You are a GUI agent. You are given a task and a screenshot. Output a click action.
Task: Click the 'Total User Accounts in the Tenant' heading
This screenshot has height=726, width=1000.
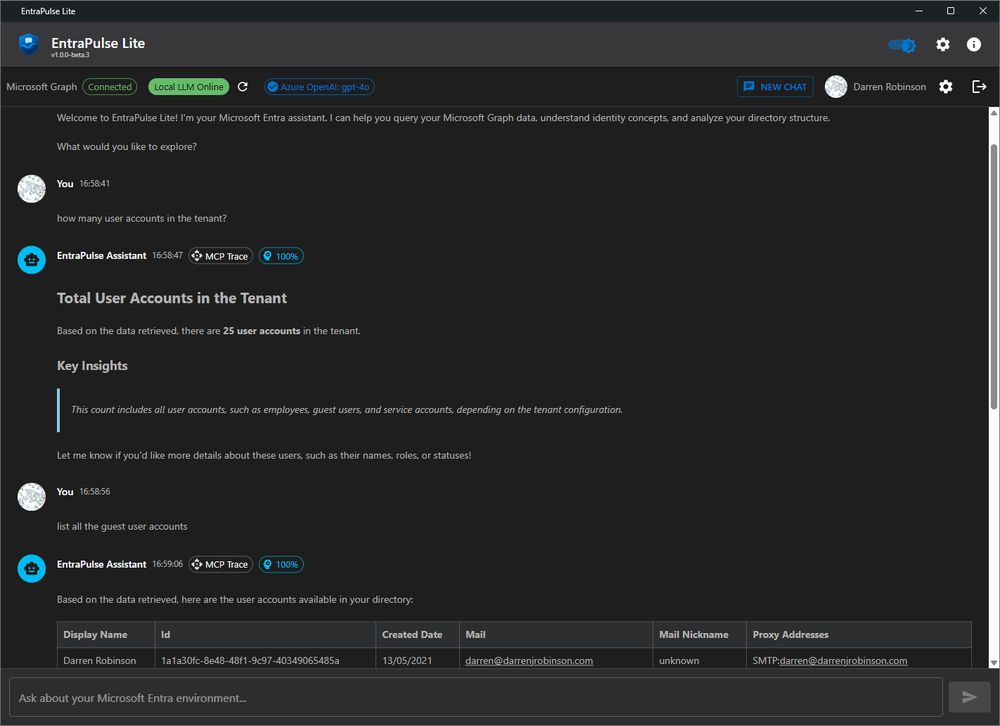coord(172,298)
